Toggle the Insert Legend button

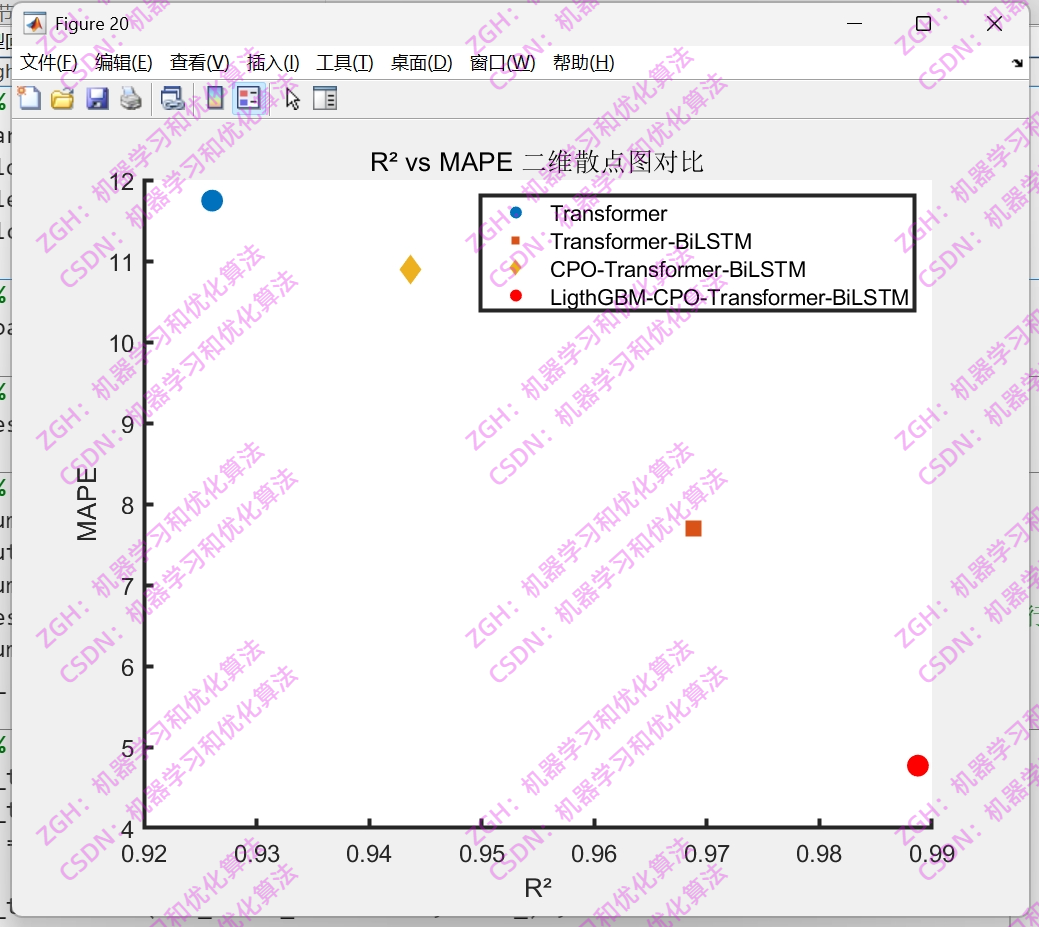(x=248, y=98)
